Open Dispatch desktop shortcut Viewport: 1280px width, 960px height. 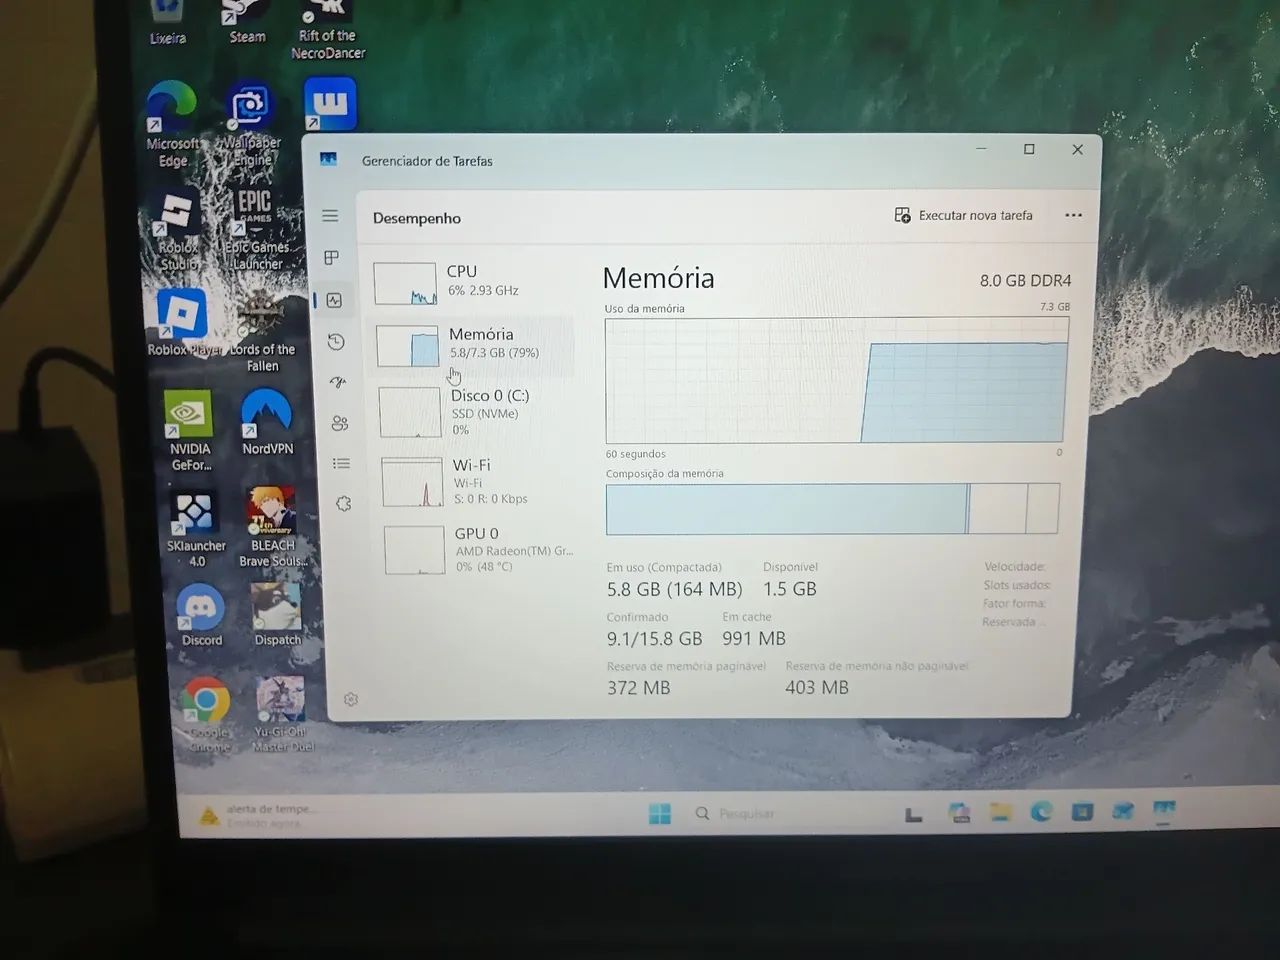[x=277, y=614]
